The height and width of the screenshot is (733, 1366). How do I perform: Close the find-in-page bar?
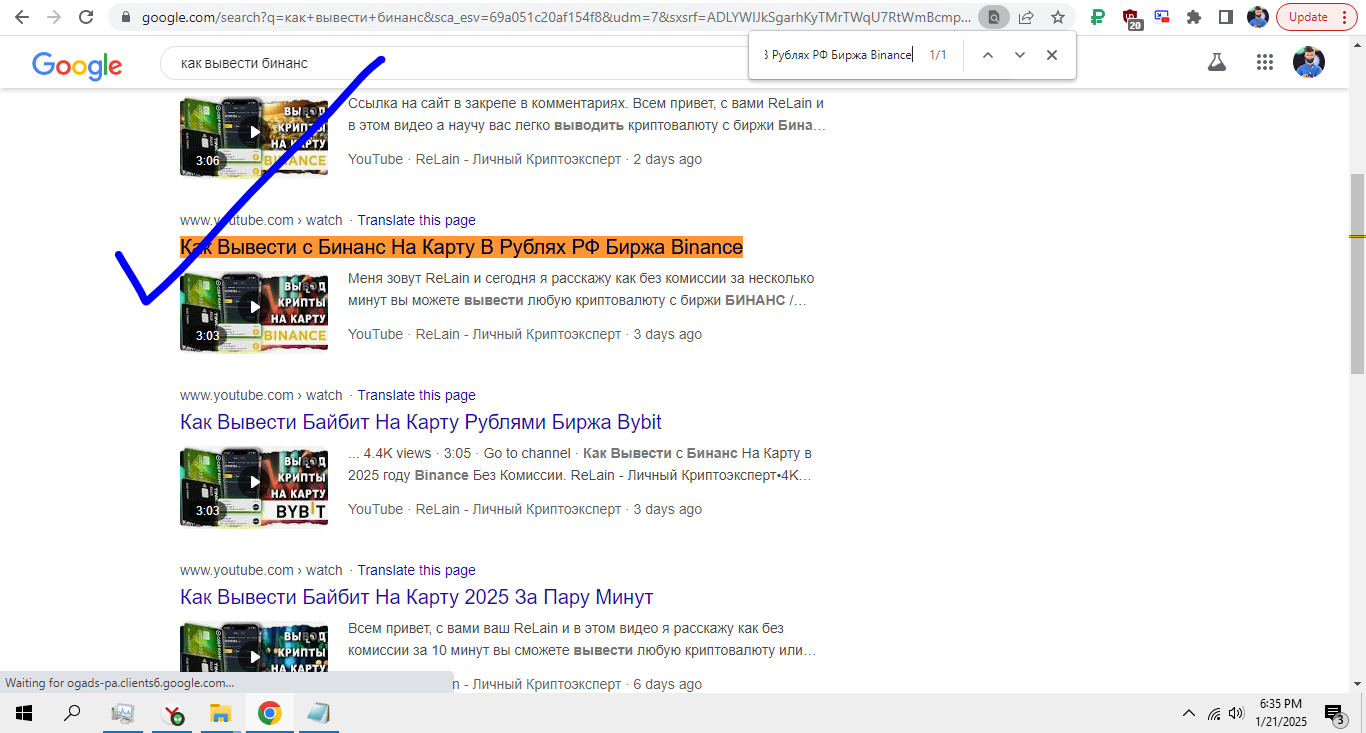click(x=1051, y=55)
